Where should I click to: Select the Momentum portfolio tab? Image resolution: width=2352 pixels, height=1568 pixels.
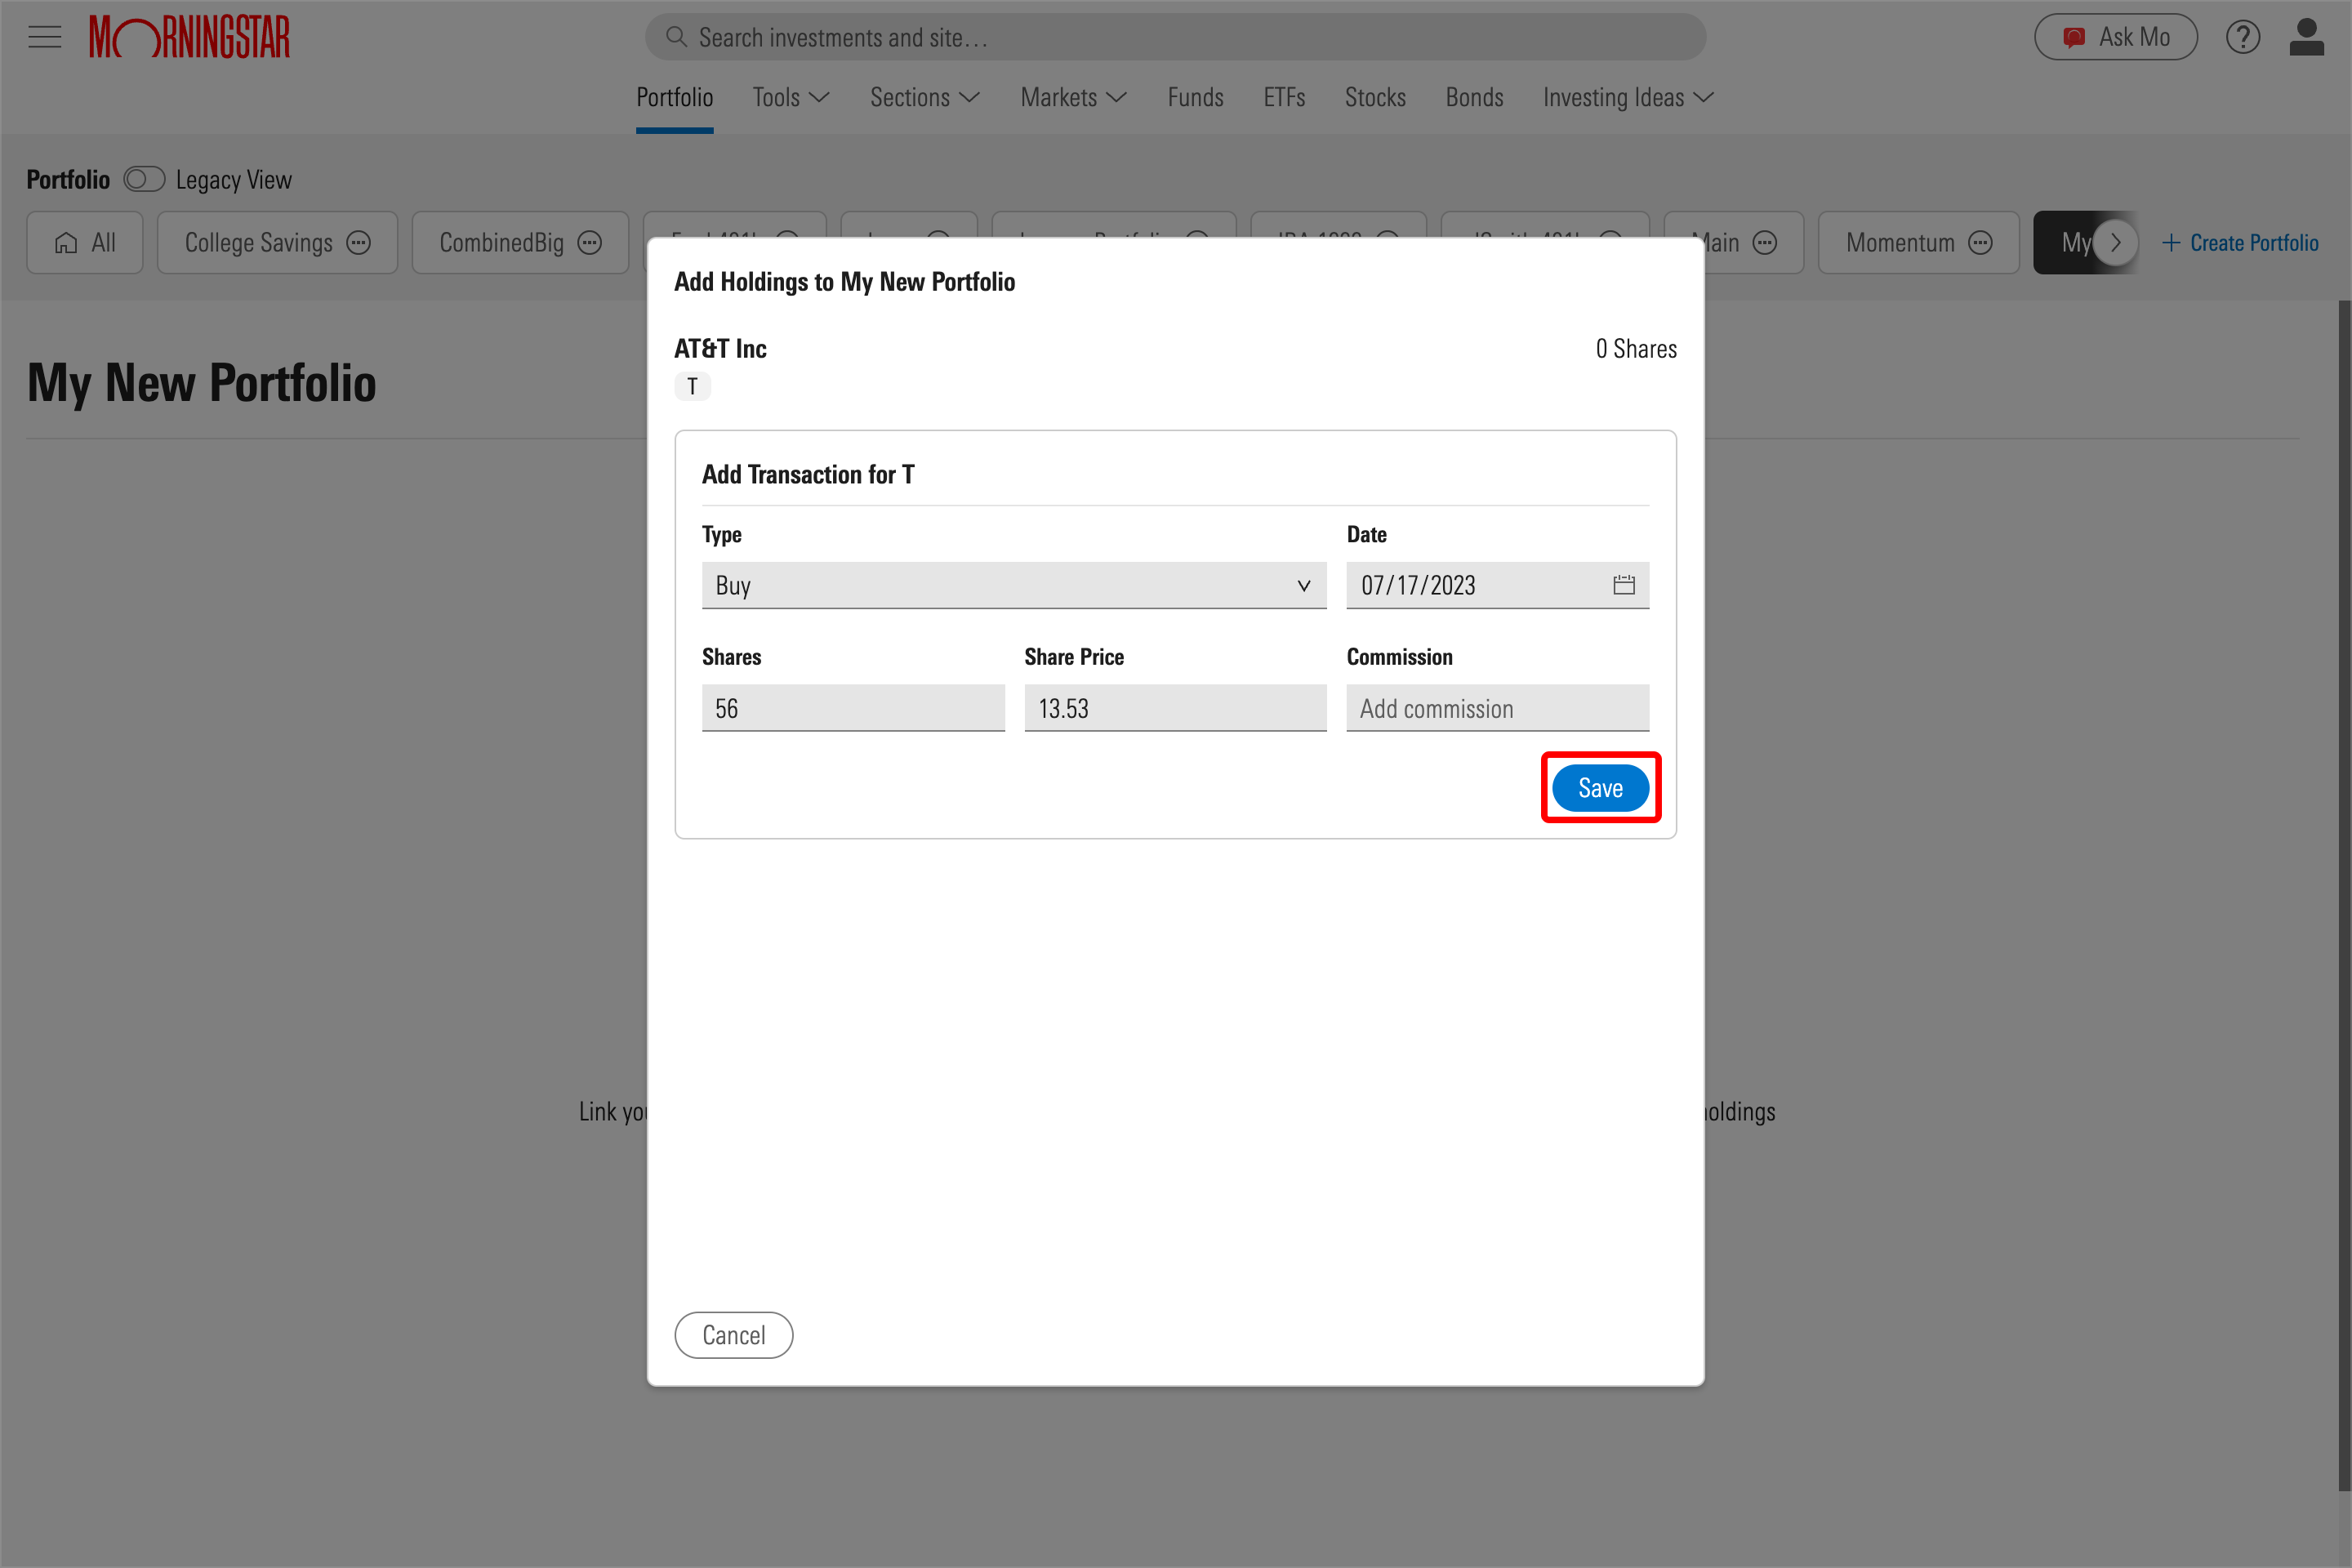1918,242
